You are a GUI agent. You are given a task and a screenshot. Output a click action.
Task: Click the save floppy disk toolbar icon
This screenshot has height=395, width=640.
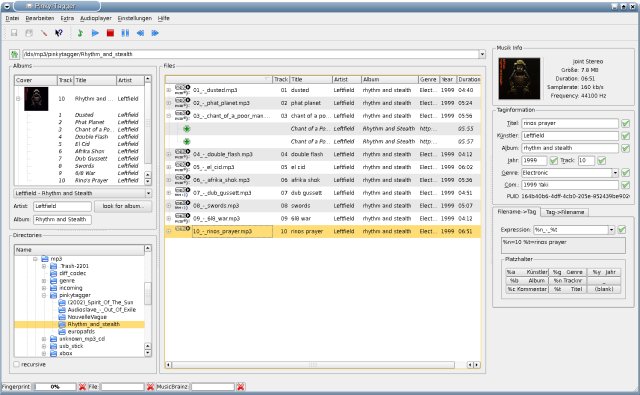tap(14, 33)
